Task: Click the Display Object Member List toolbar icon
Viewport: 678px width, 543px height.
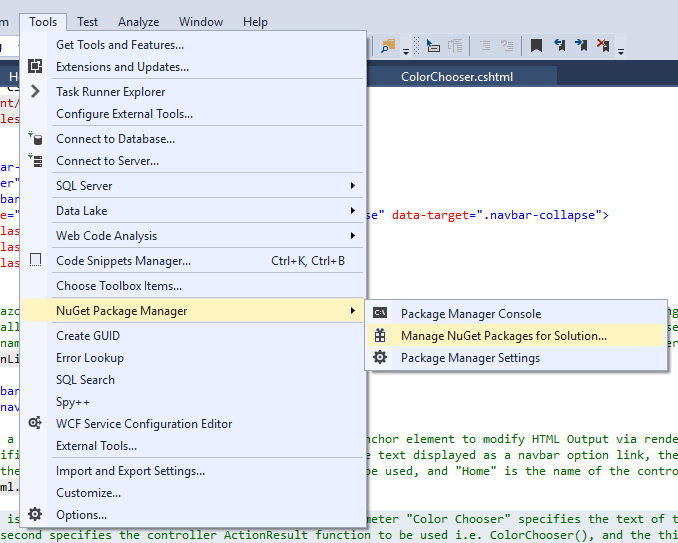Action: pos(433,45)
